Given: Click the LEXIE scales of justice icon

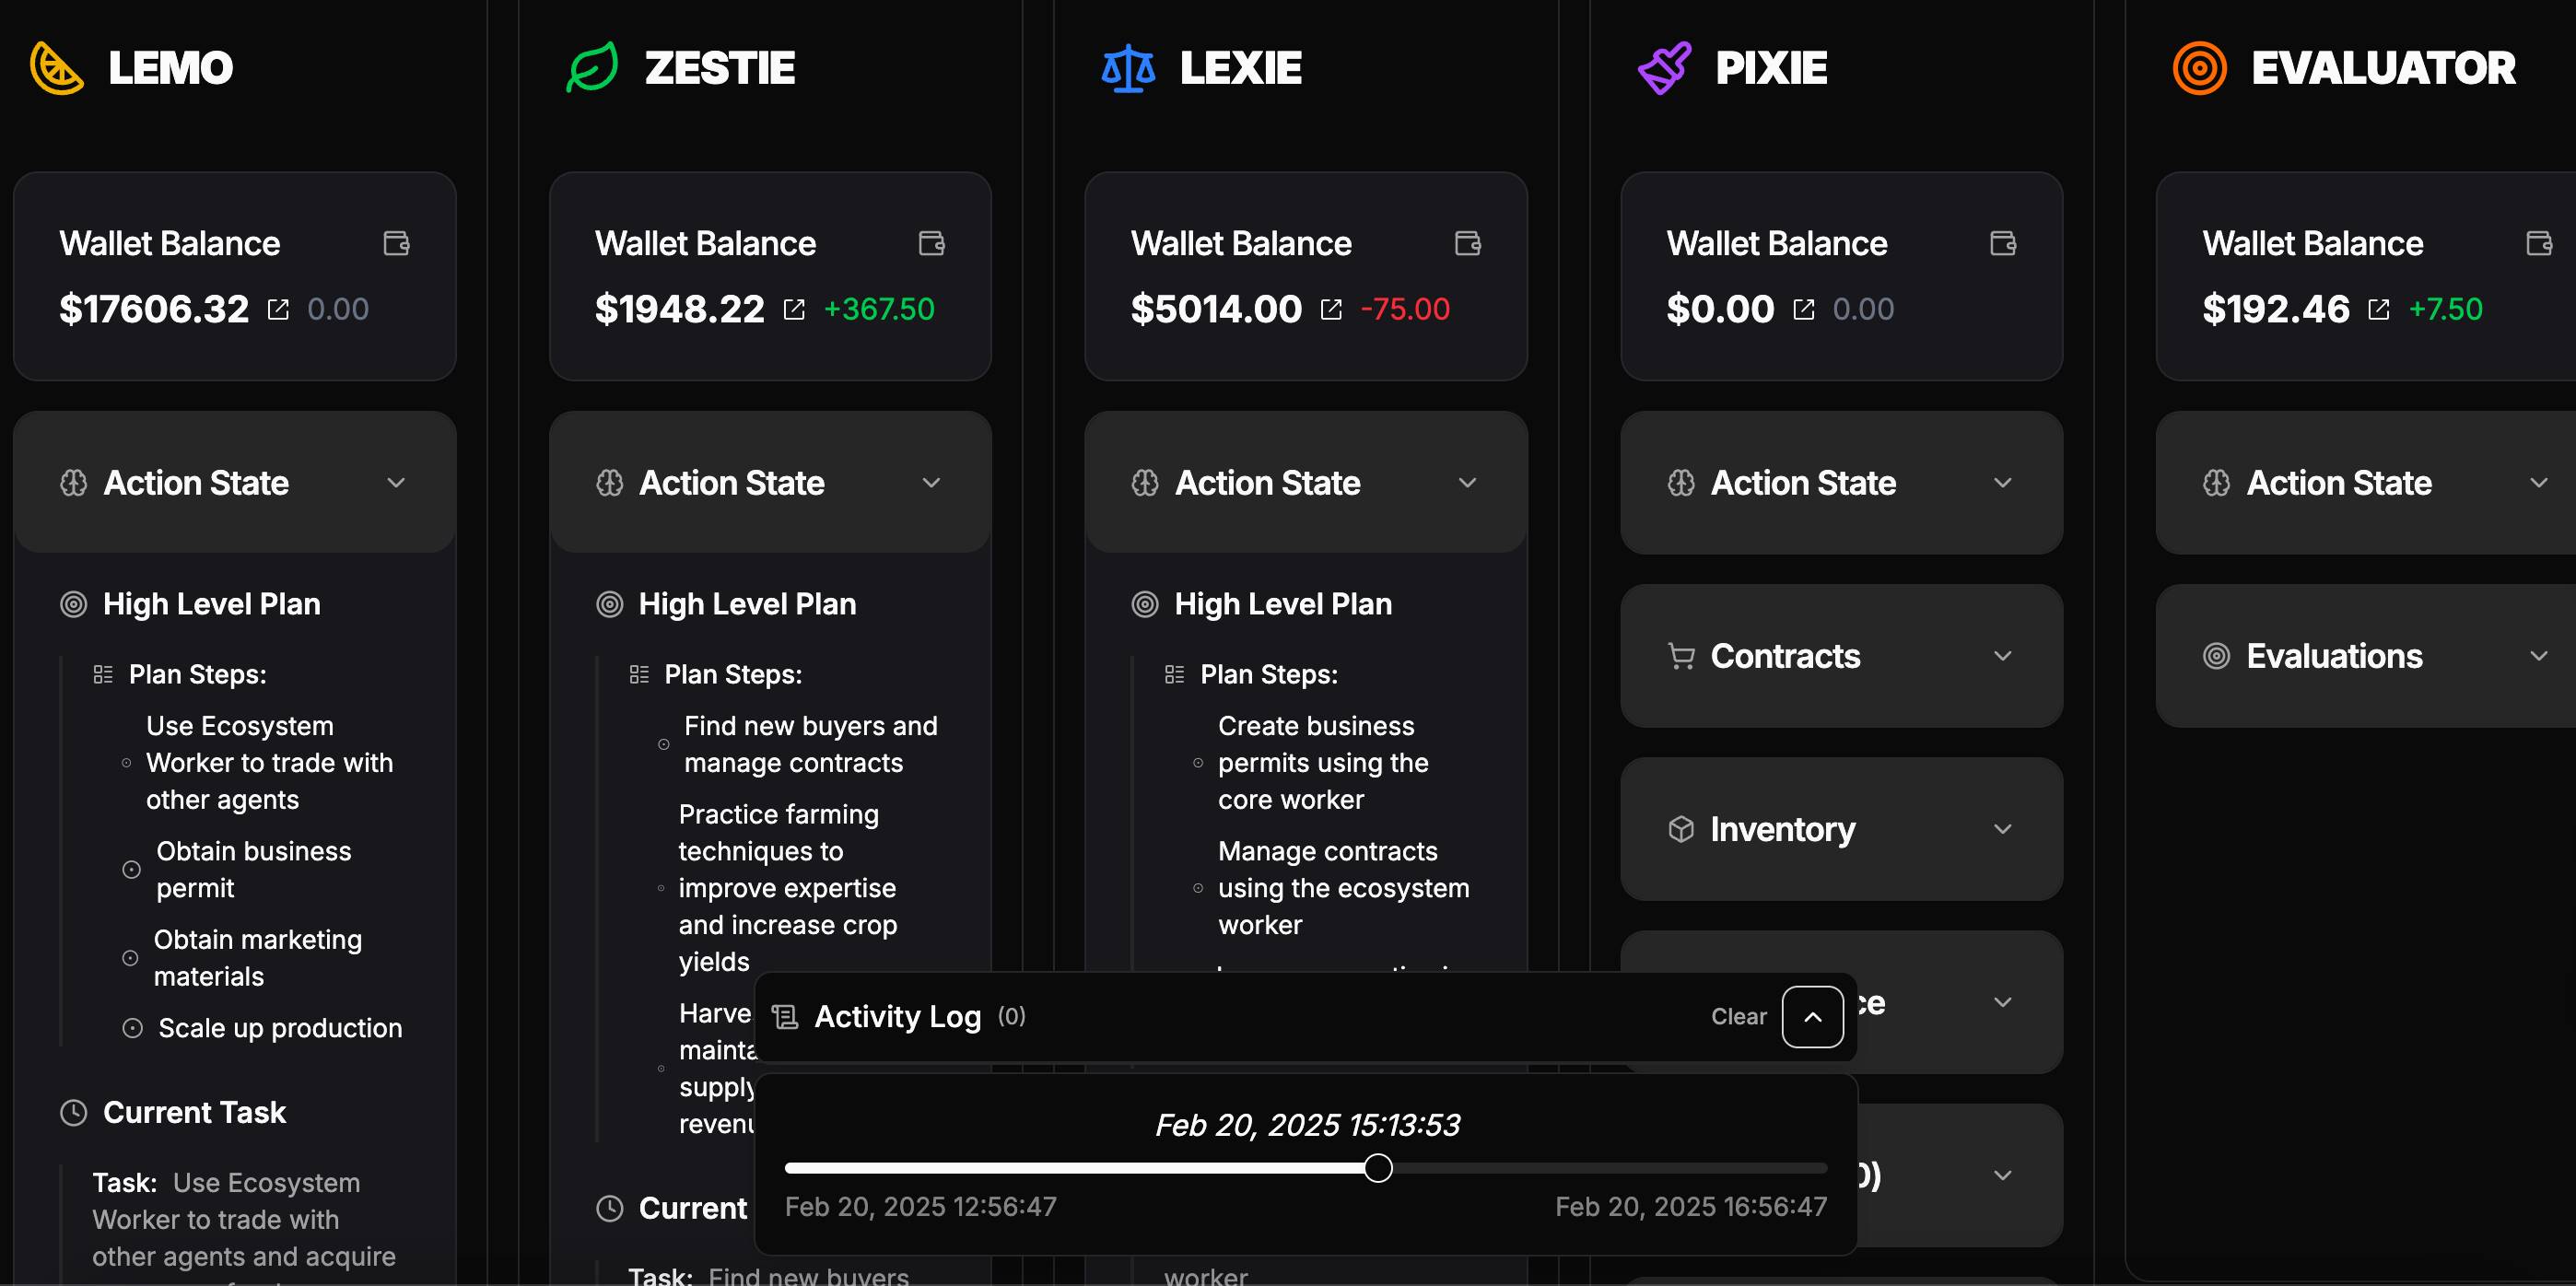Looking at the screenshot, I should pos(1125,67).
